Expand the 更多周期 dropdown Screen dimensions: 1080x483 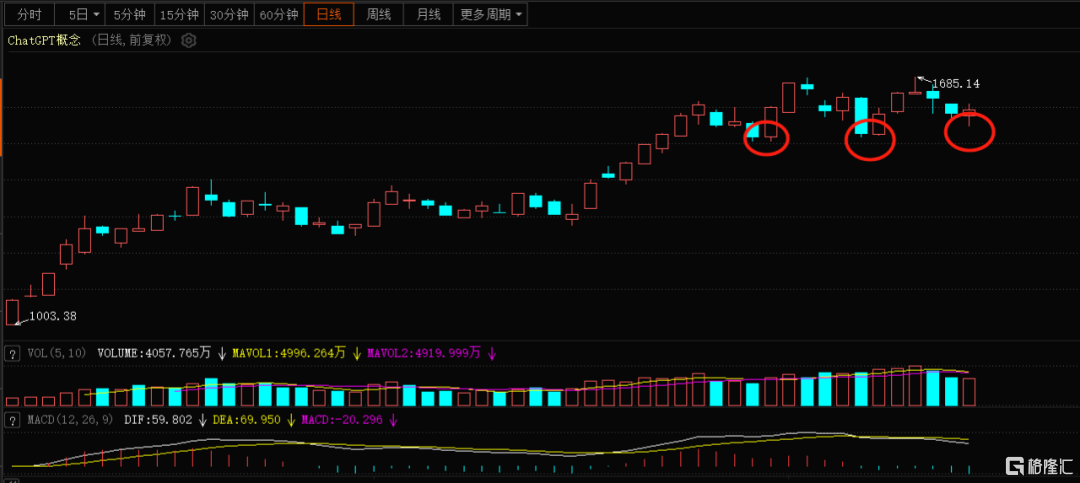pyautogui.click(x=490, y=14)
